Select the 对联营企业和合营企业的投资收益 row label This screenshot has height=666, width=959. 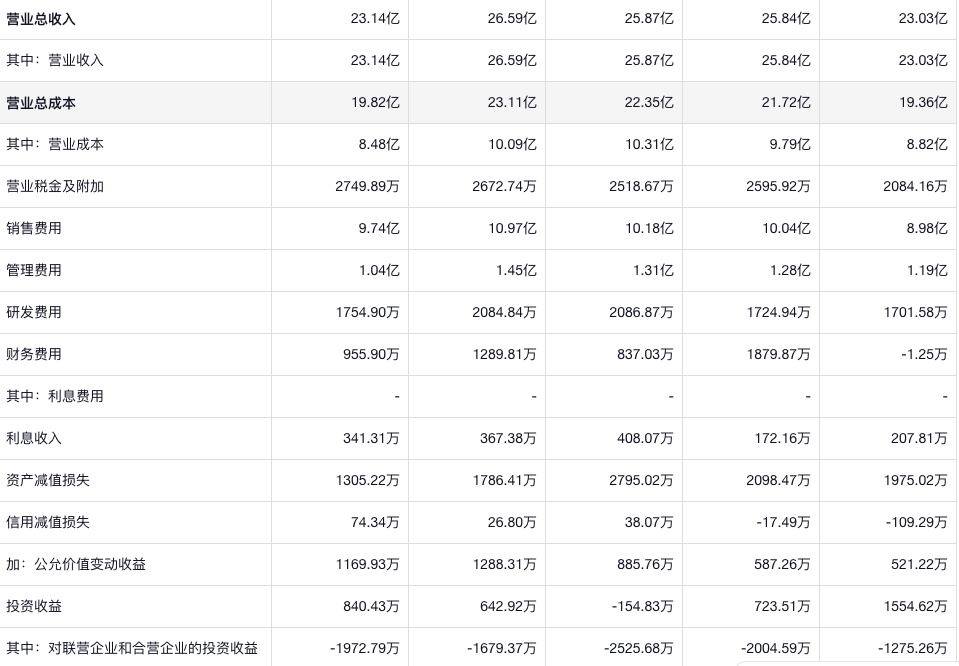(132, 649)
